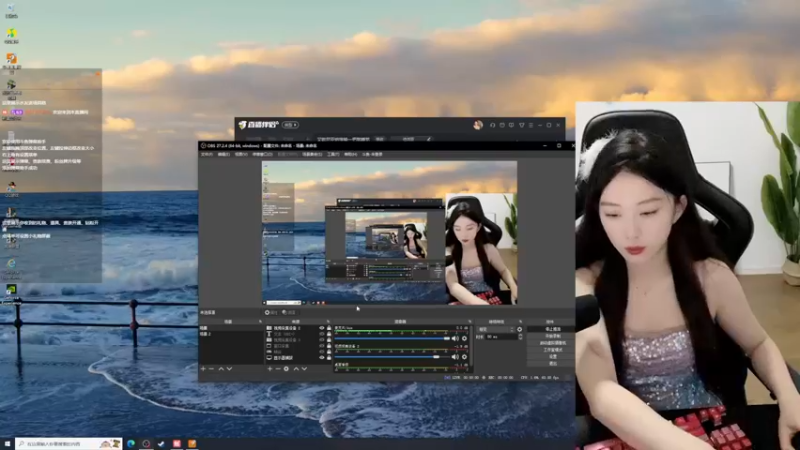The height and width of the screenshot is (450, 800).
Task: Open hamburger menu in 直播伴侣 title bar
Action: point(531,125)
